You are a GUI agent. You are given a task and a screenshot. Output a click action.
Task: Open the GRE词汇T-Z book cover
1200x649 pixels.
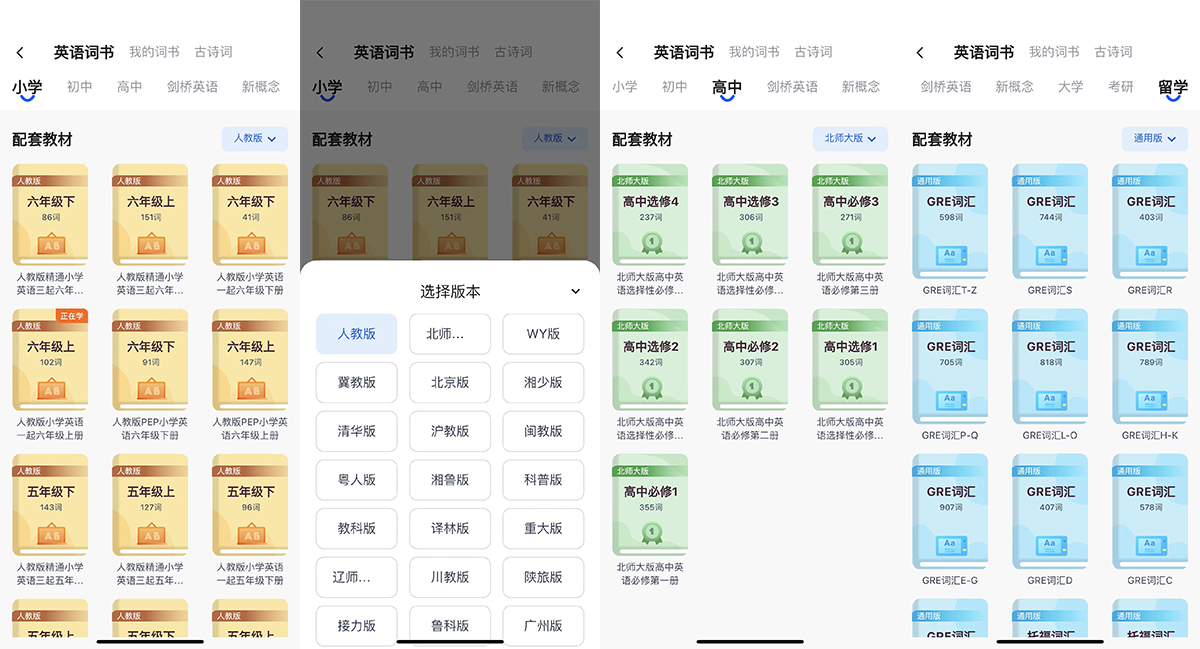(x=949, y=222)
